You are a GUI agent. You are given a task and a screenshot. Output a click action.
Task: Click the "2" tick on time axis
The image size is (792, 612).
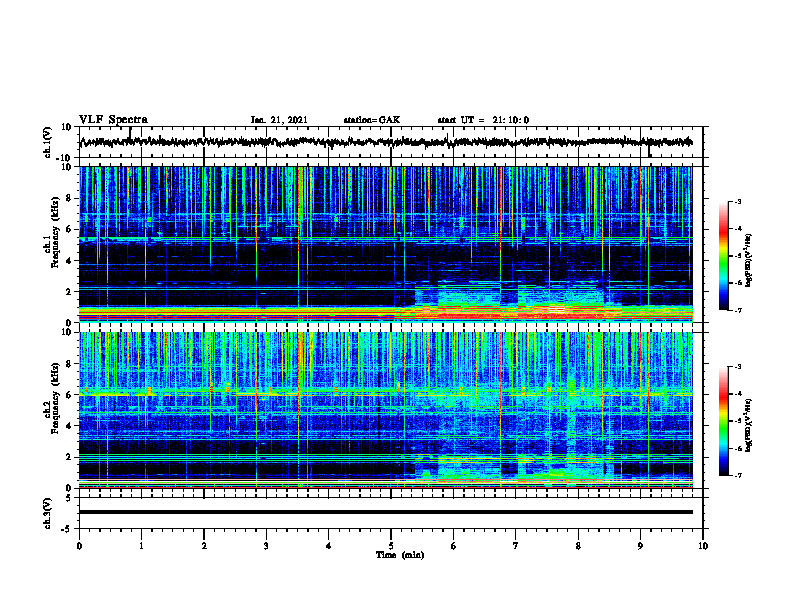click(204, 546)
